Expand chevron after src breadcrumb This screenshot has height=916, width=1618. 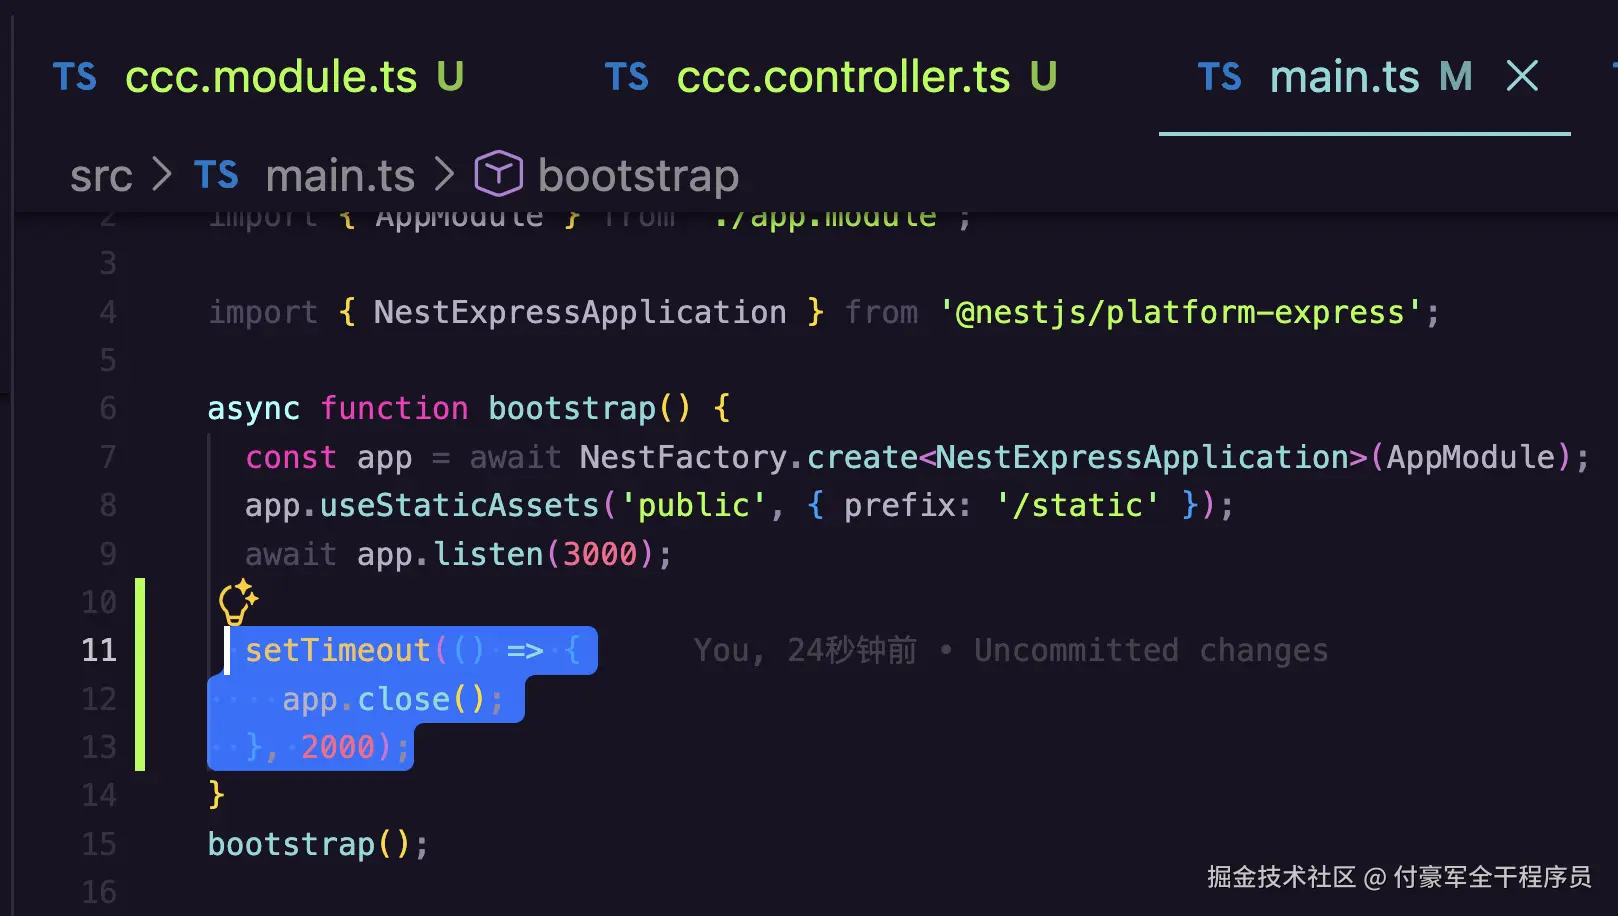tap(161, 175)
